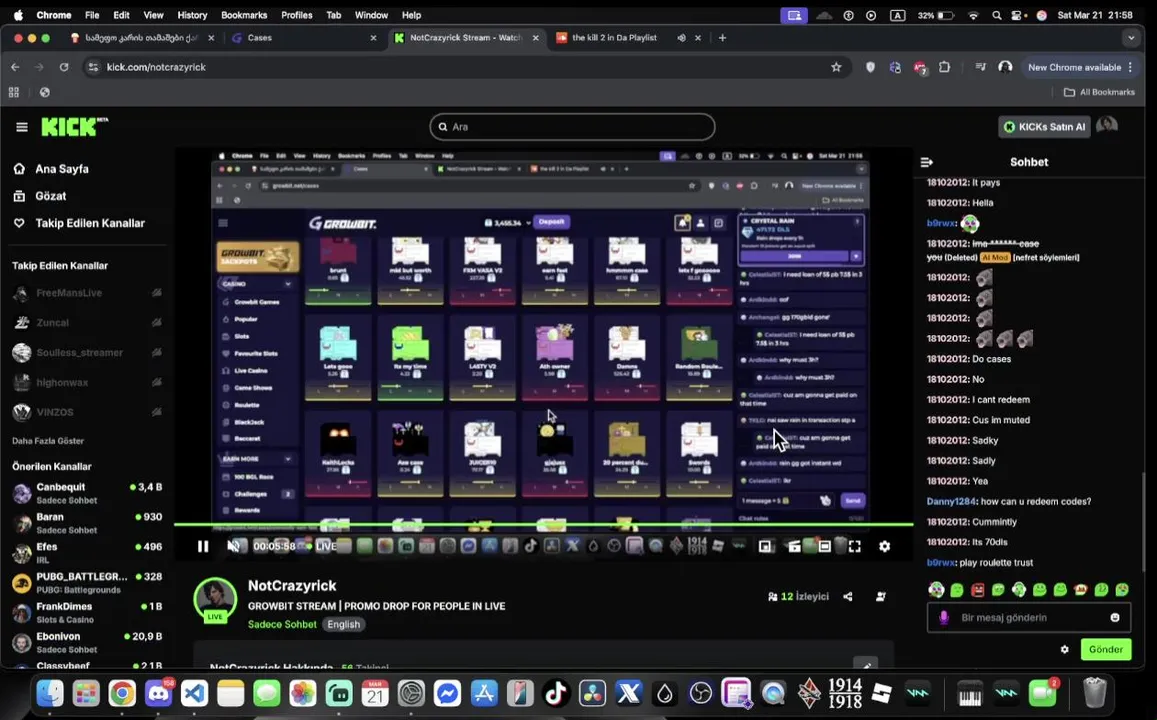Click New Chrome available update button

pos(1074,67)
